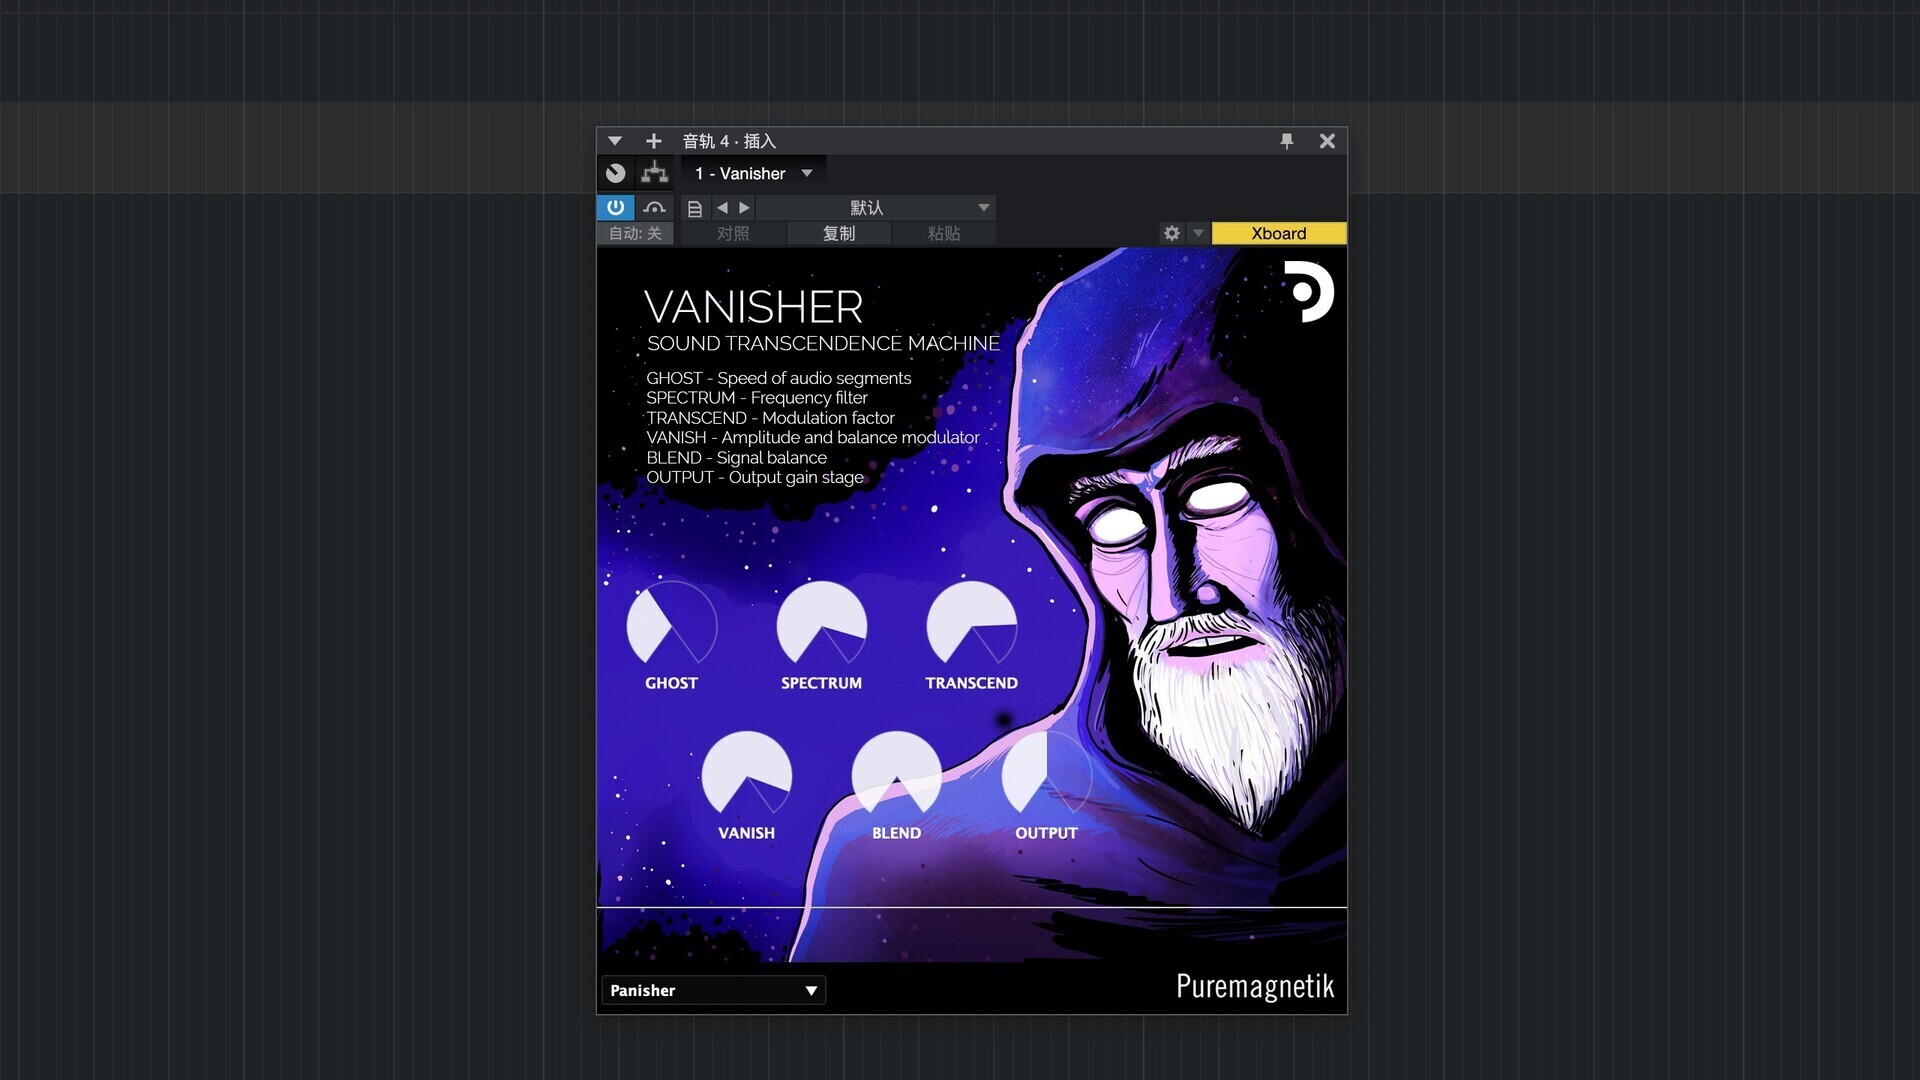
Task: Open the Panisher preset dropdown
Action: pos(713,990)
